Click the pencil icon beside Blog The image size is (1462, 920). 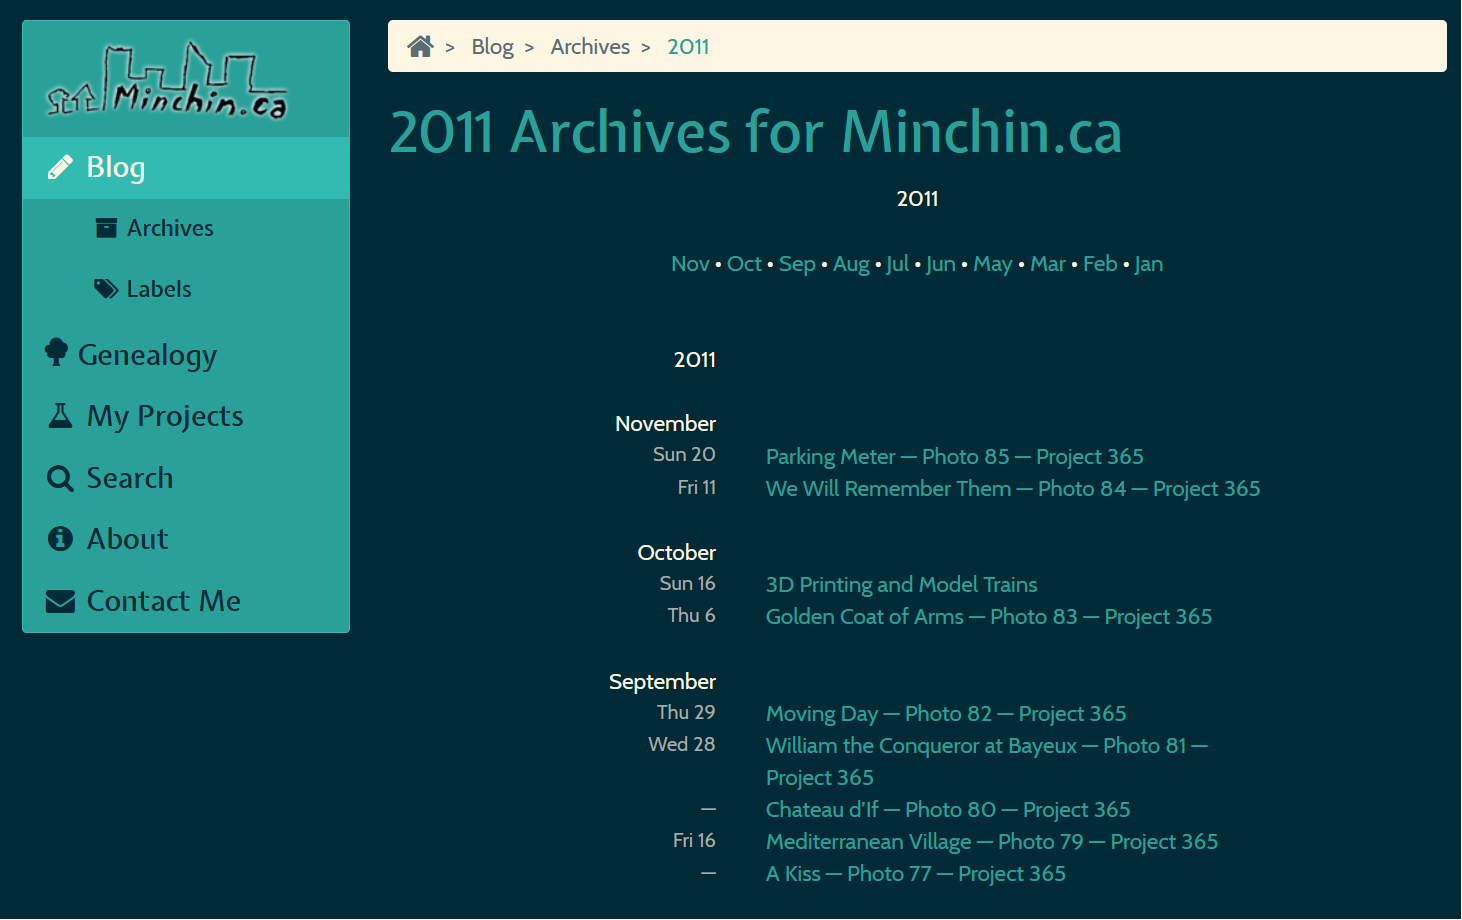pyautogui.click(x=60, y=167)
